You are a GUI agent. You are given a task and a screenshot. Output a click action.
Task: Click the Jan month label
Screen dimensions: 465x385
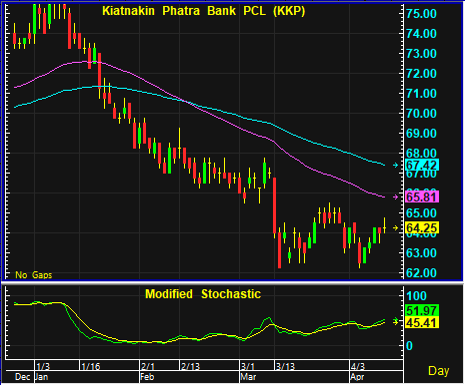(42, 377)
